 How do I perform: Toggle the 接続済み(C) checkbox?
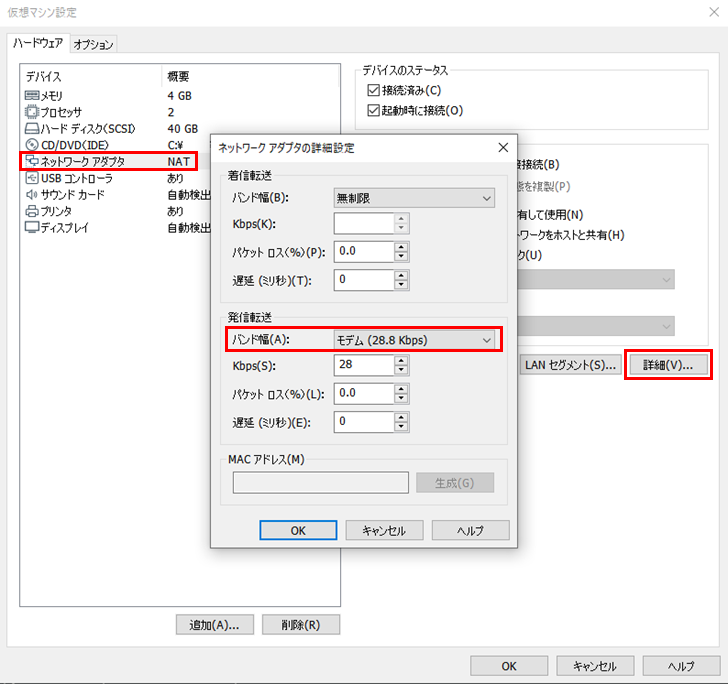point(373,90)
